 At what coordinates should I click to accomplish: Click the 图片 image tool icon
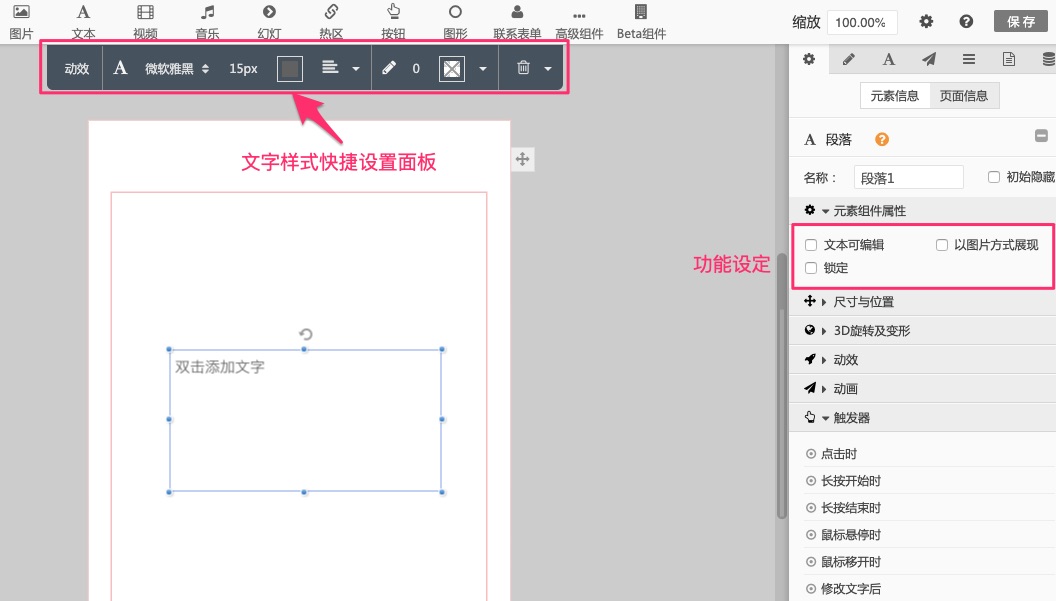pos(21,13)
